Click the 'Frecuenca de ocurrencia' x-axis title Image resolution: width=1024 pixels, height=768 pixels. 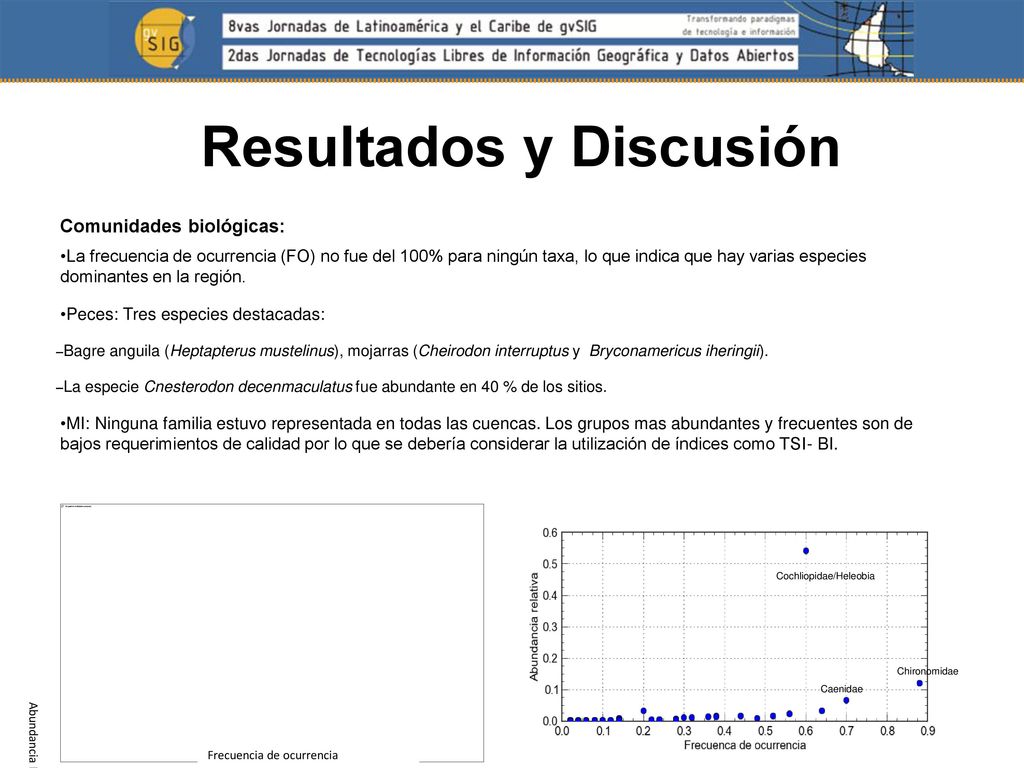(744, 745)
